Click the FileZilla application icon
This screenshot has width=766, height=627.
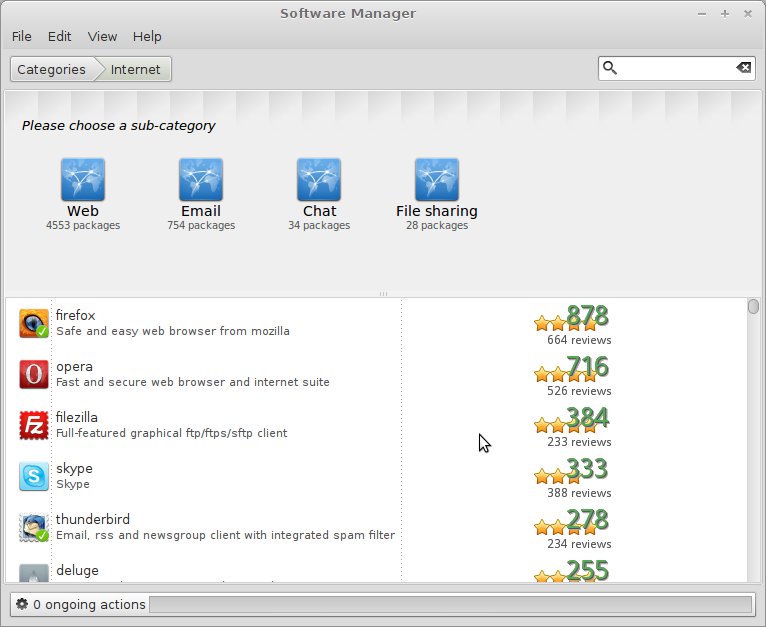[34, 426]
